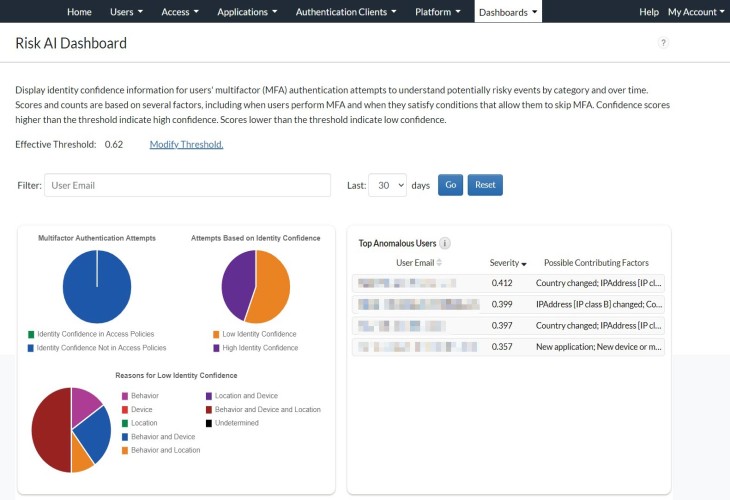
Task: Open the Users dropdown menu
Action: pos(126,12)
